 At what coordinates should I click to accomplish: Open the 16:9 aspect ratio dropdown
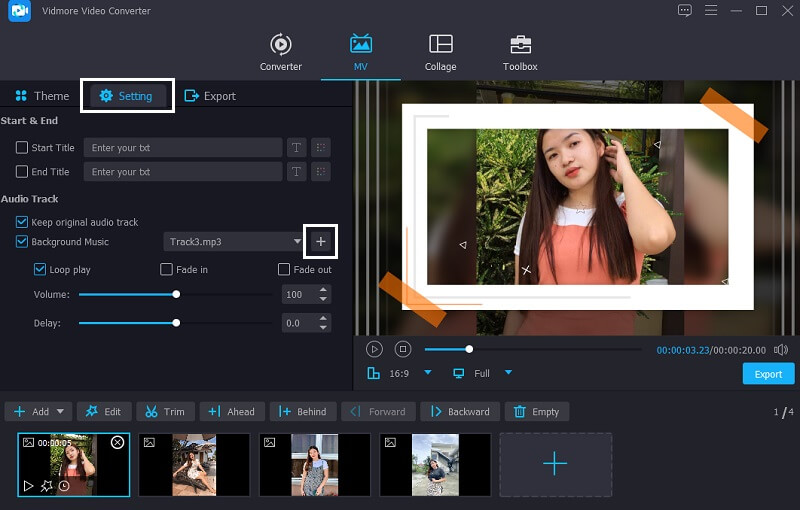428,373
